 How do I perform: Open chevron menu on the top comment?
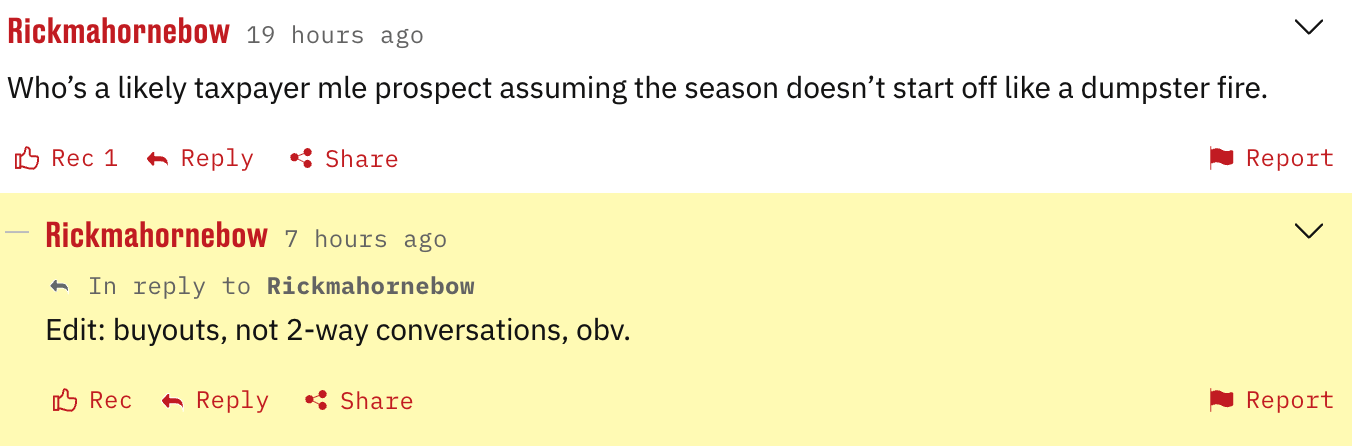[1308, 28]
